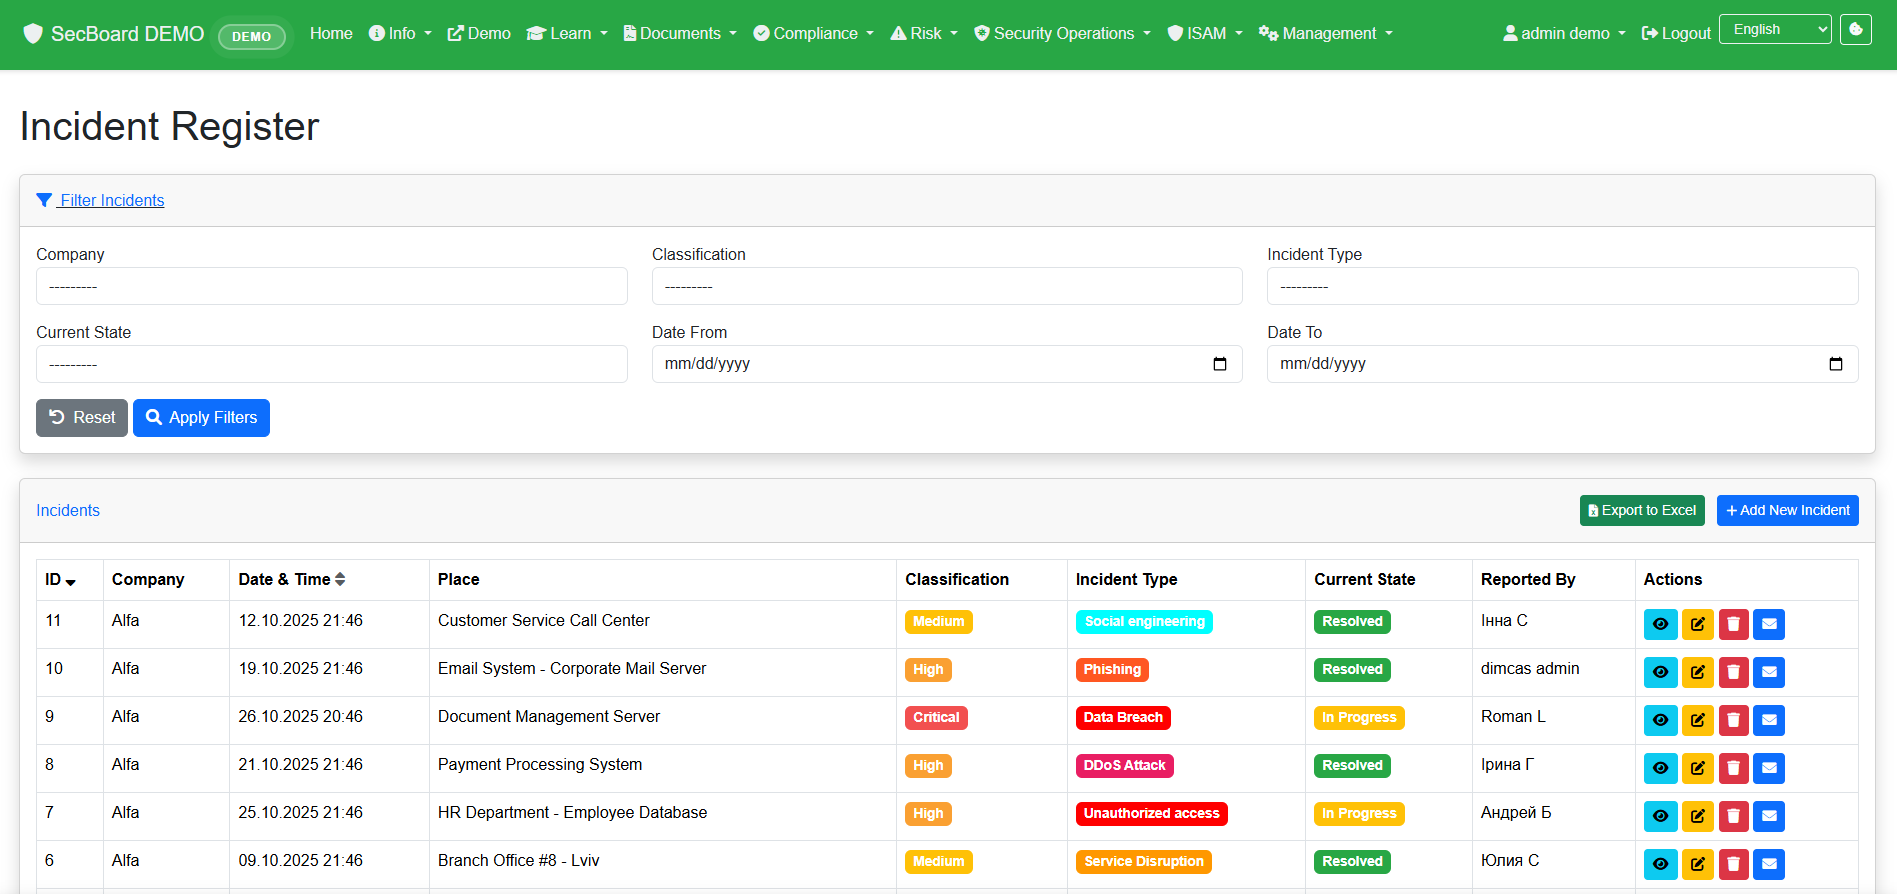Click Add New Incident button
Image resolution: width=1897 pixels, height=894 pixels.
pyautogui.click(x=1788, y=510)
